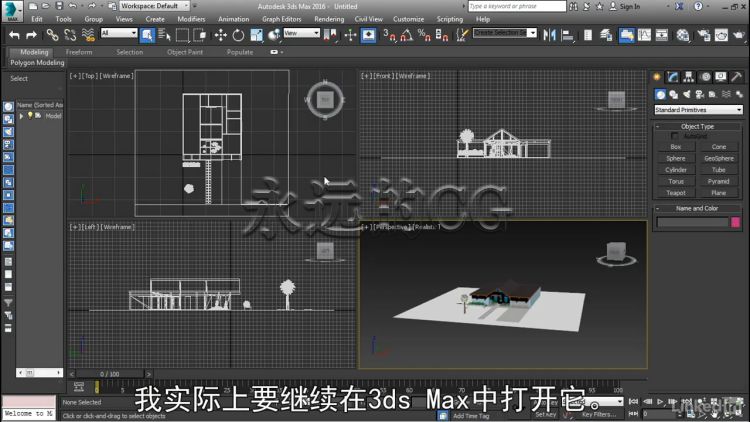Click the Undo arrow in main toolbar
The height and width of the screenshot is (422, 750).
14,35
